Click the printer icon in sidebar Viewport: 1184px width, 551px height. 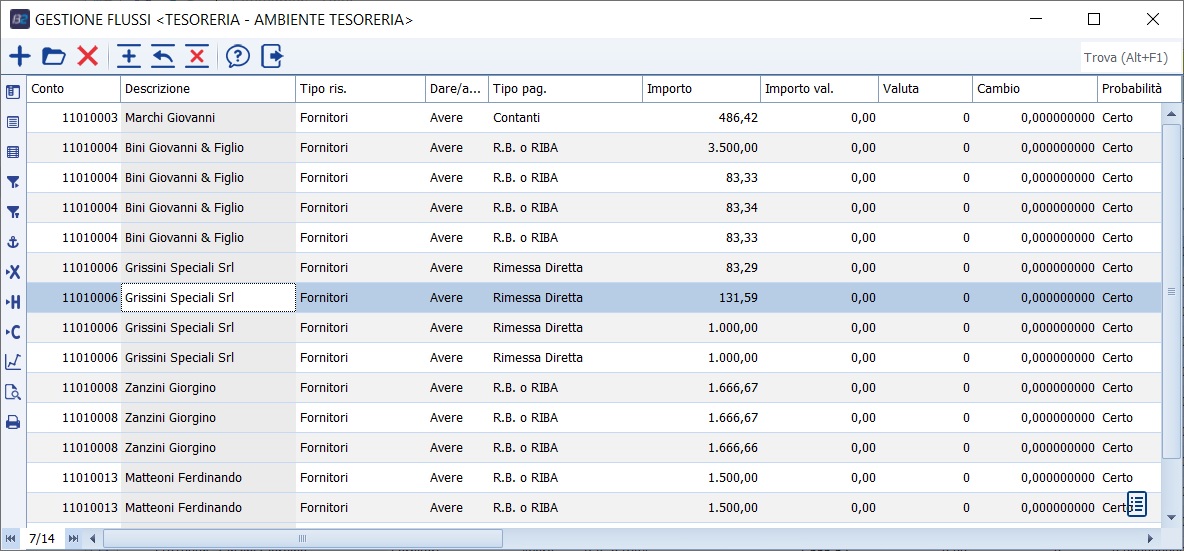tap(14, 422)
